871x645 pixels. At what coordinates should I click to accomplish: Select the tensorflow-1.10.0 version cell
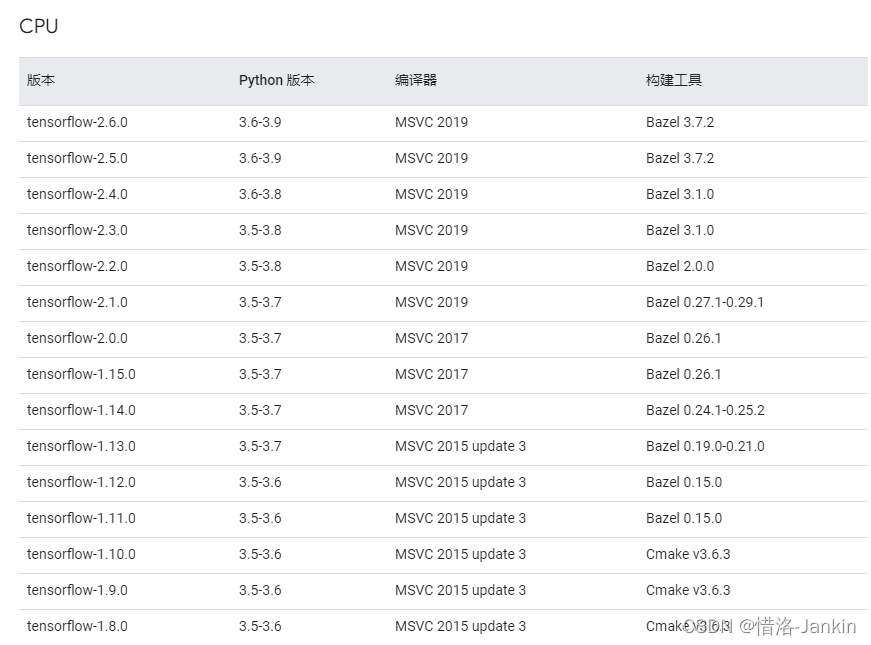click(81, 554)
